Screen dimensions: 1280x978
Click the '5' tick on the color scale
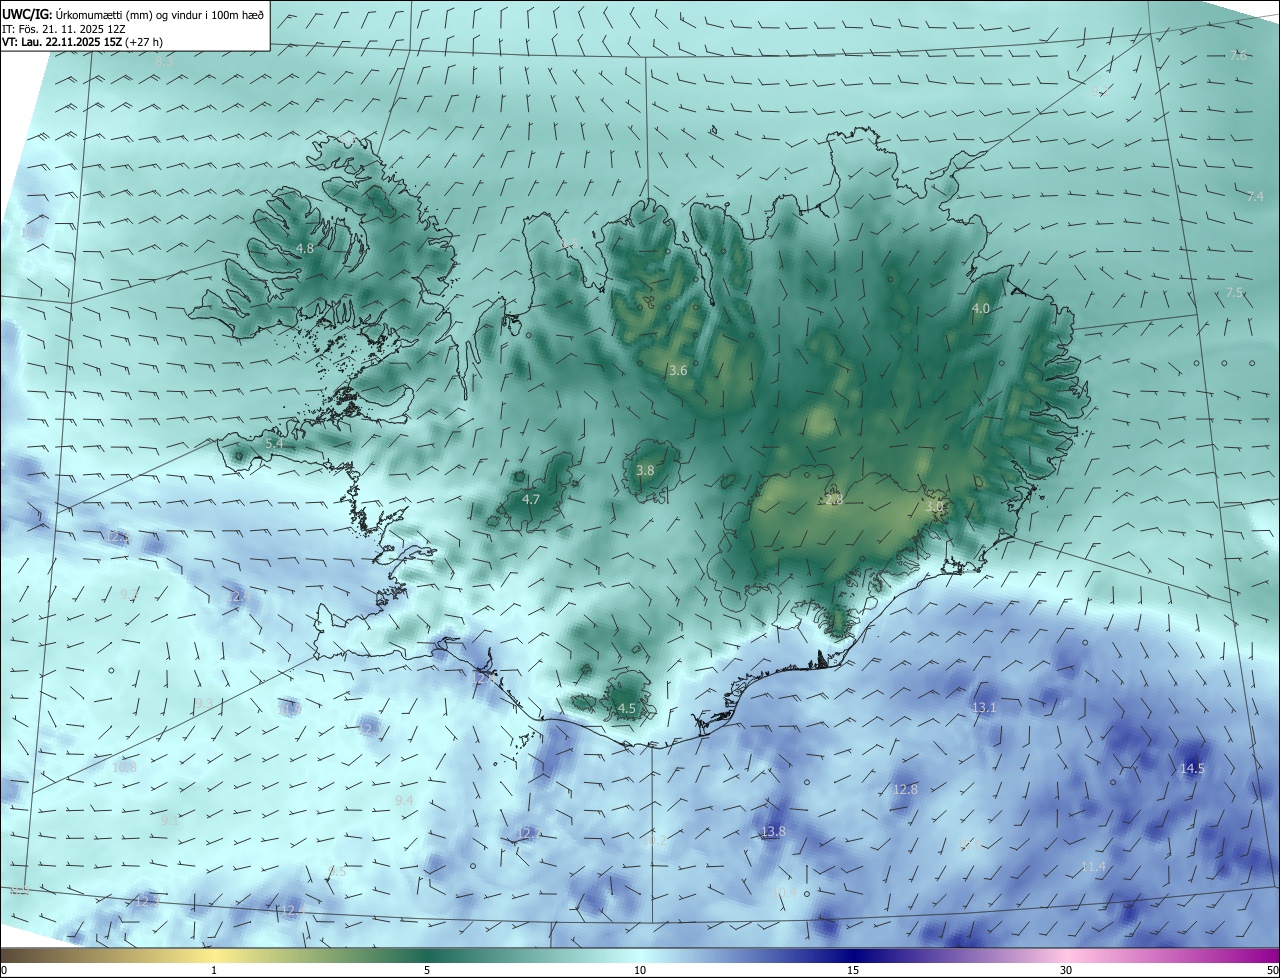pos(427,970)
